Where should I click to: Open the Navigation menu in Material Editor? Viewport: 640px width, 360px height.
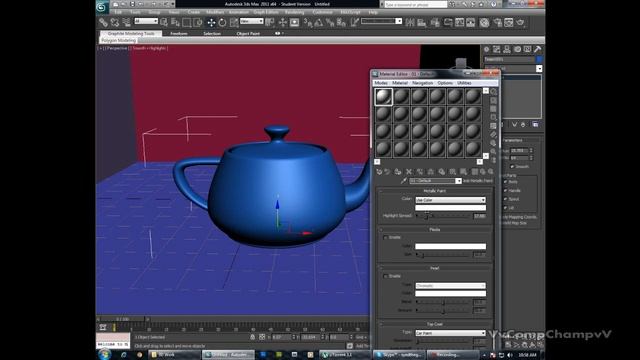[422, 83]
